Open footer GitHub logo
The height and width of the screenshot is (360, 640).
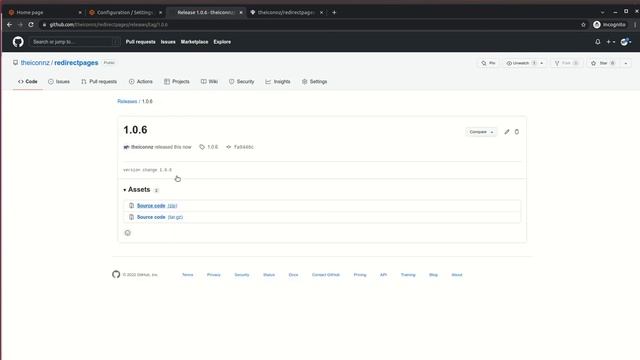116,274
